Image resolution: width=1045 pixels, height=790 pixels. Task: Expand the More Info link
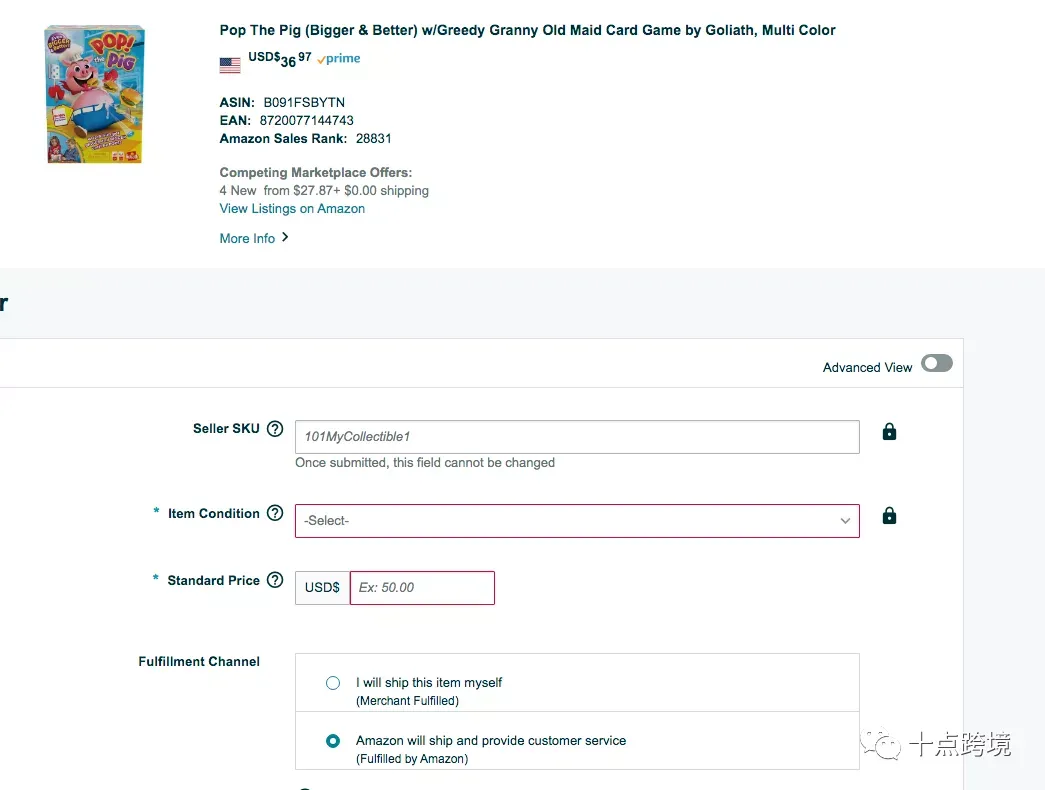(x=247, y=238)
